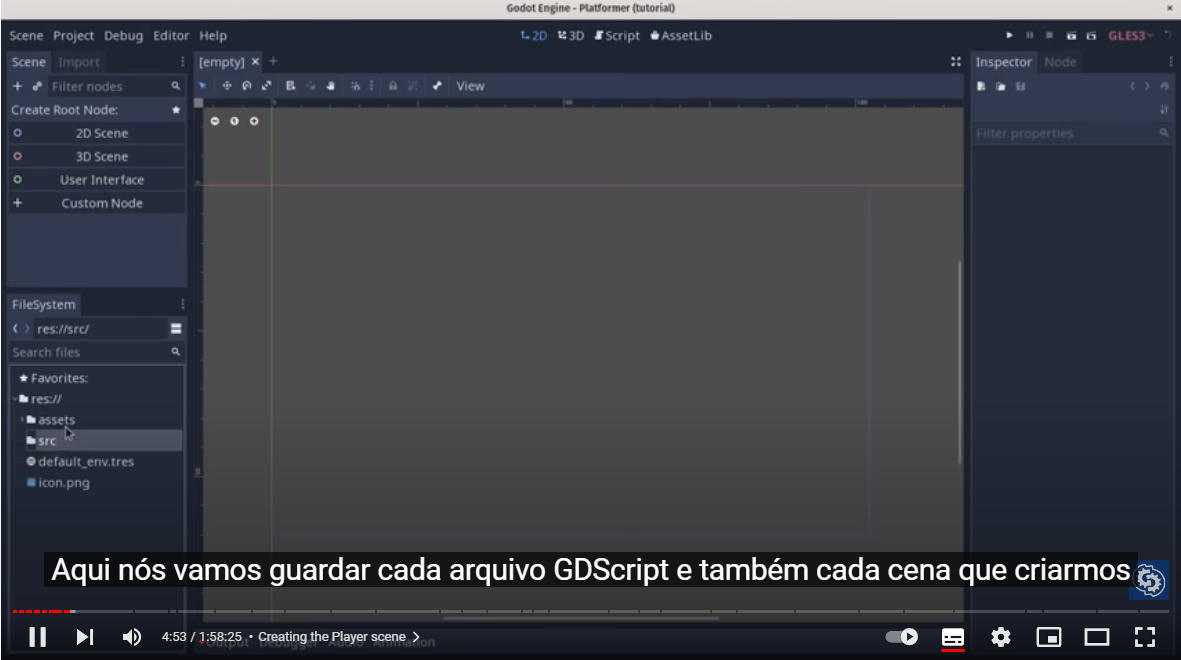This screenshot has height=660, width=1181.
Task: Play the edited scene clapper icon
Action: coord(1071,35)
